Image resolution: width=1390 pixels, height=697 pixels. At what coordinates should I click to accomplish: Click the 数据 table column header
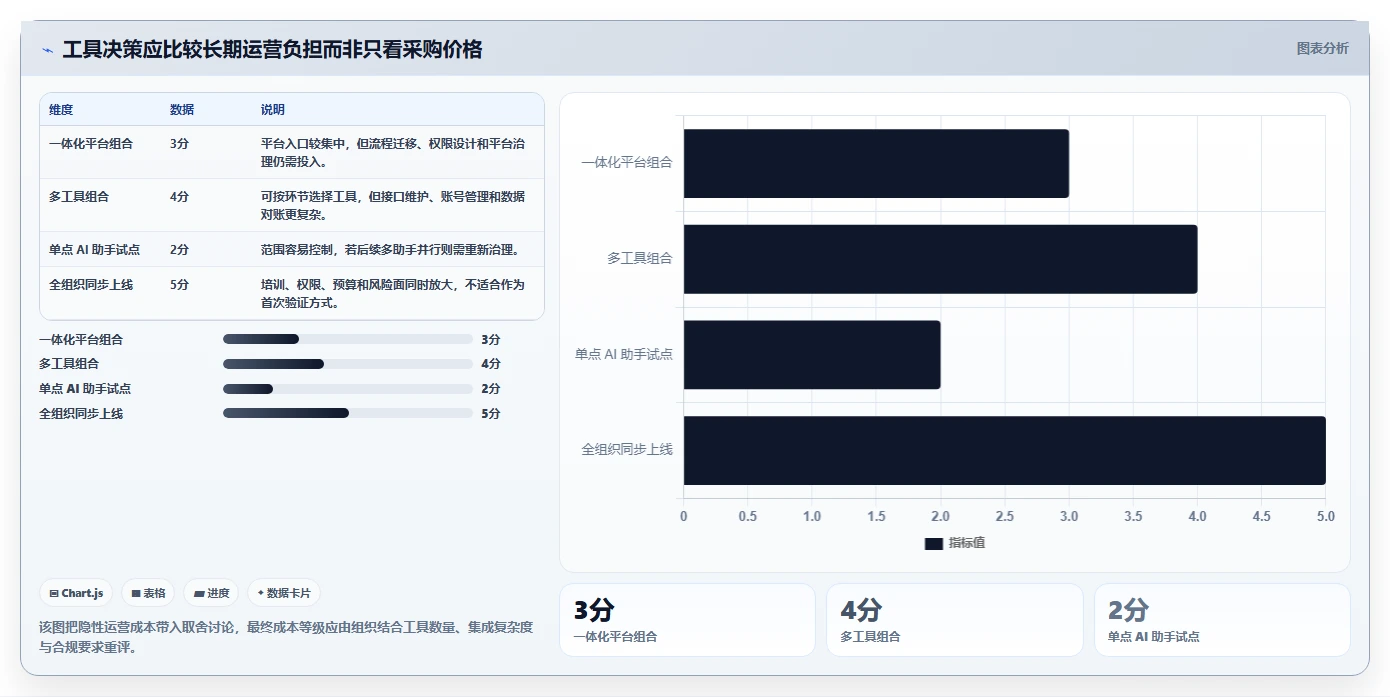click(182, 109)
